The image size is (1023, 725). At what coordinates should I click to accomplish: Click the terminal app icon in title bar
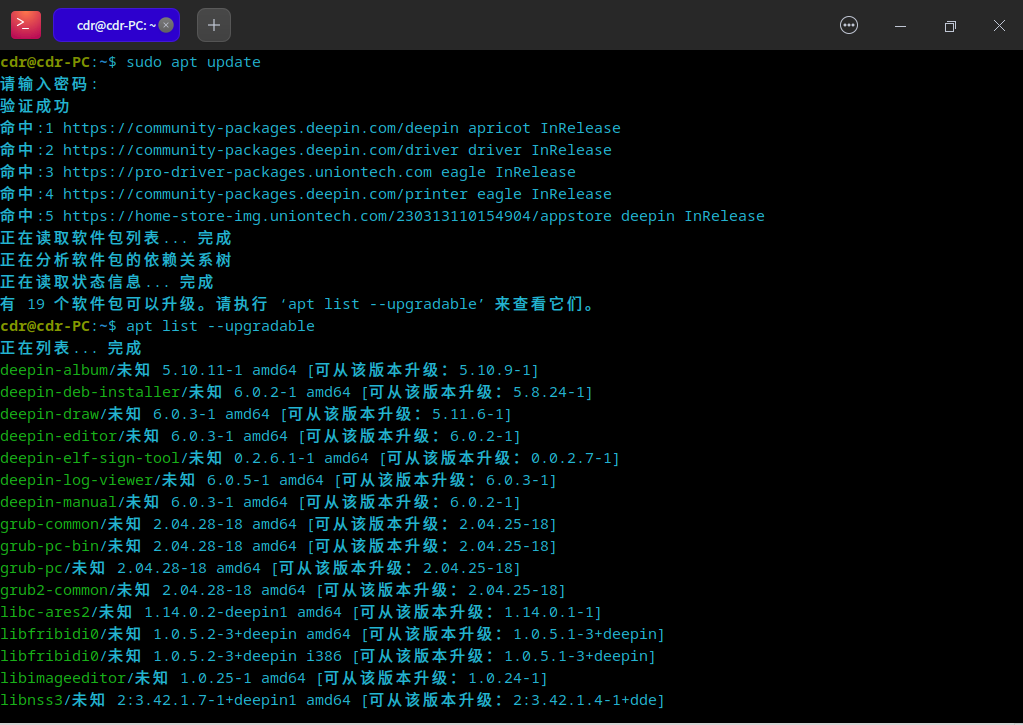pos(26,25)
